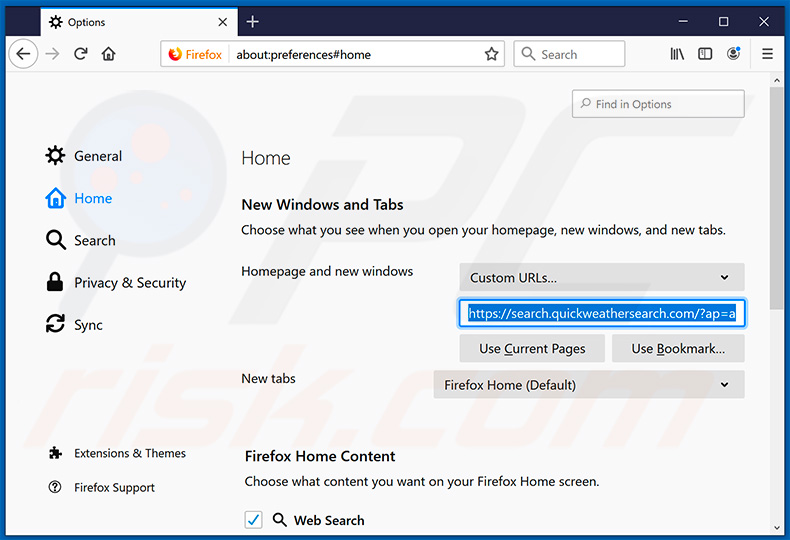Click the New tabs label
This screenshot has height=540, width=790.
(x=269, y=378)
